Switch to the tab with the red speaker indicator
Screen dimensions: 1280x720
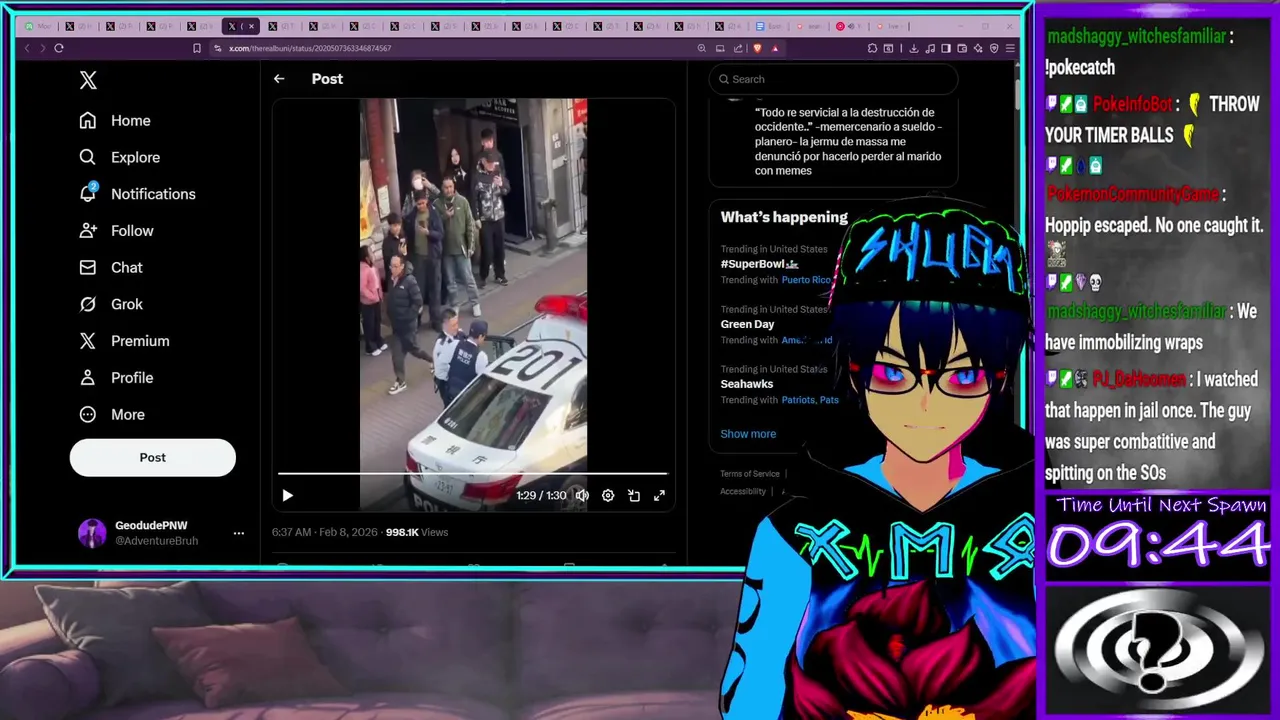coord(849,26)
